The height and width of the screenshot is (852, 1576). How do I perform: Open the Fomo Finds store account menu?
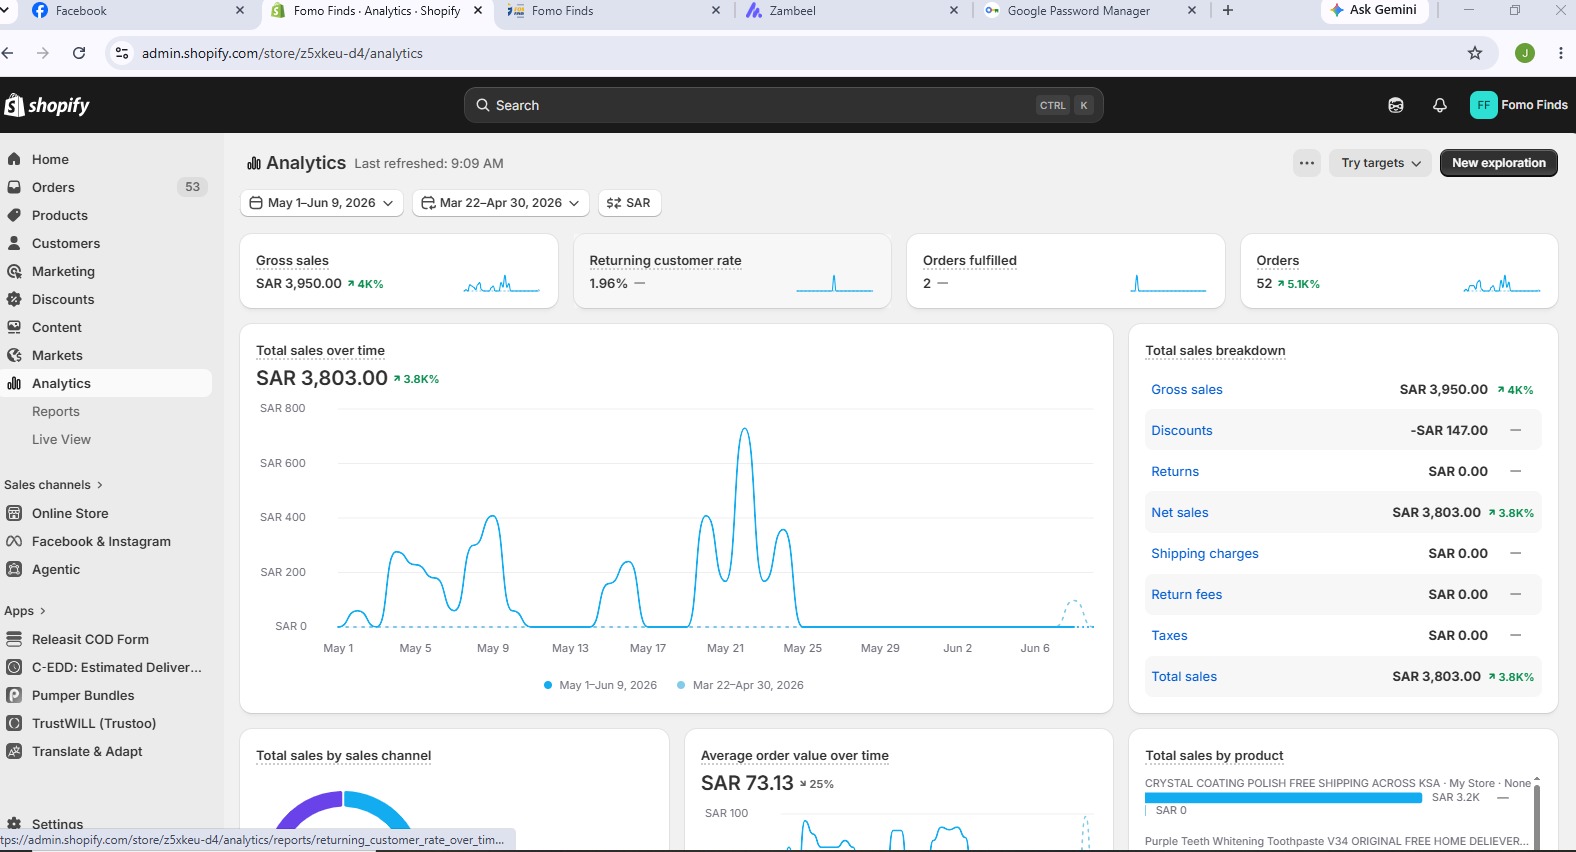point(1518,105)
